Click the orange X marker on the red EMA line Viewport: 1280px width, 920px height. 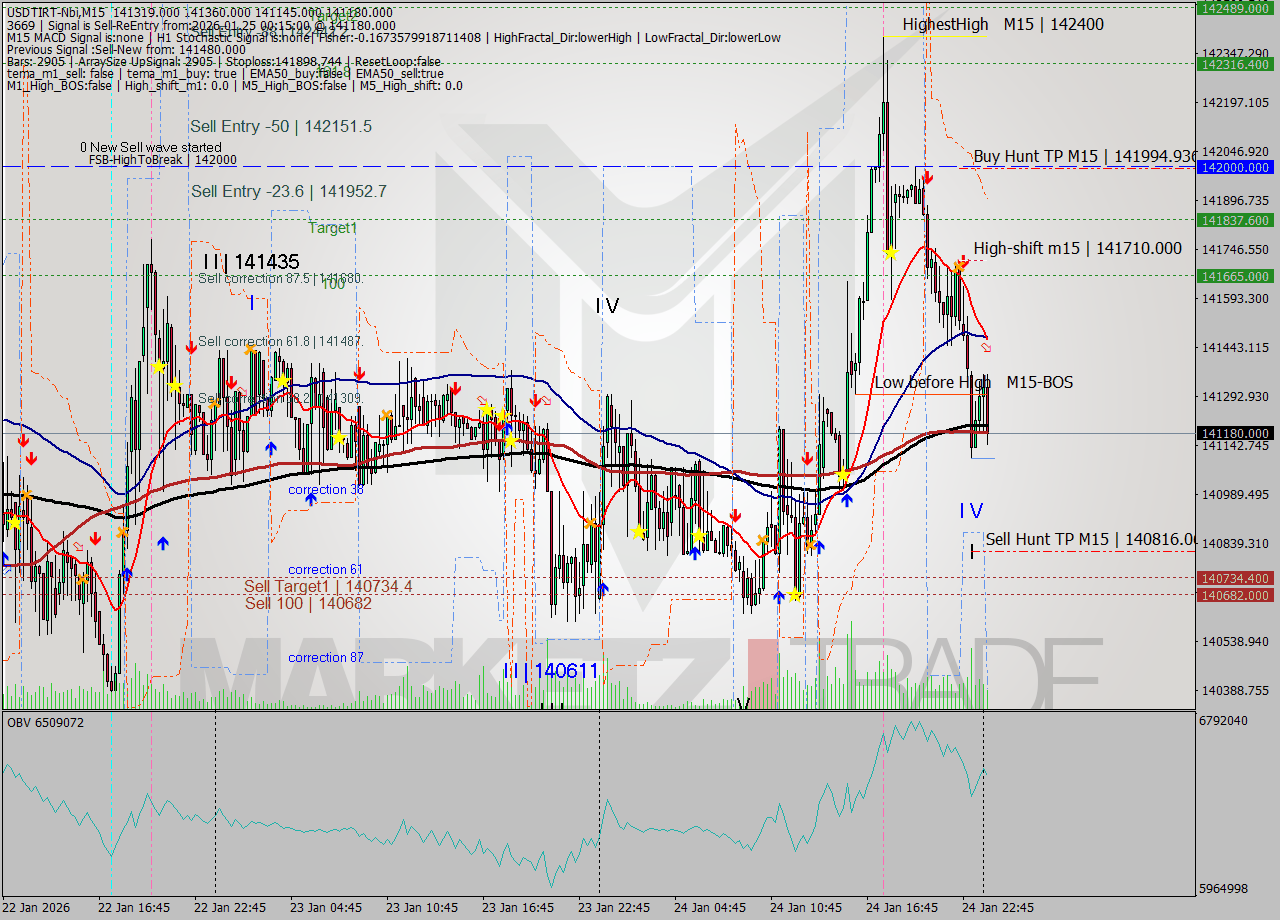[x=959, y=267]
